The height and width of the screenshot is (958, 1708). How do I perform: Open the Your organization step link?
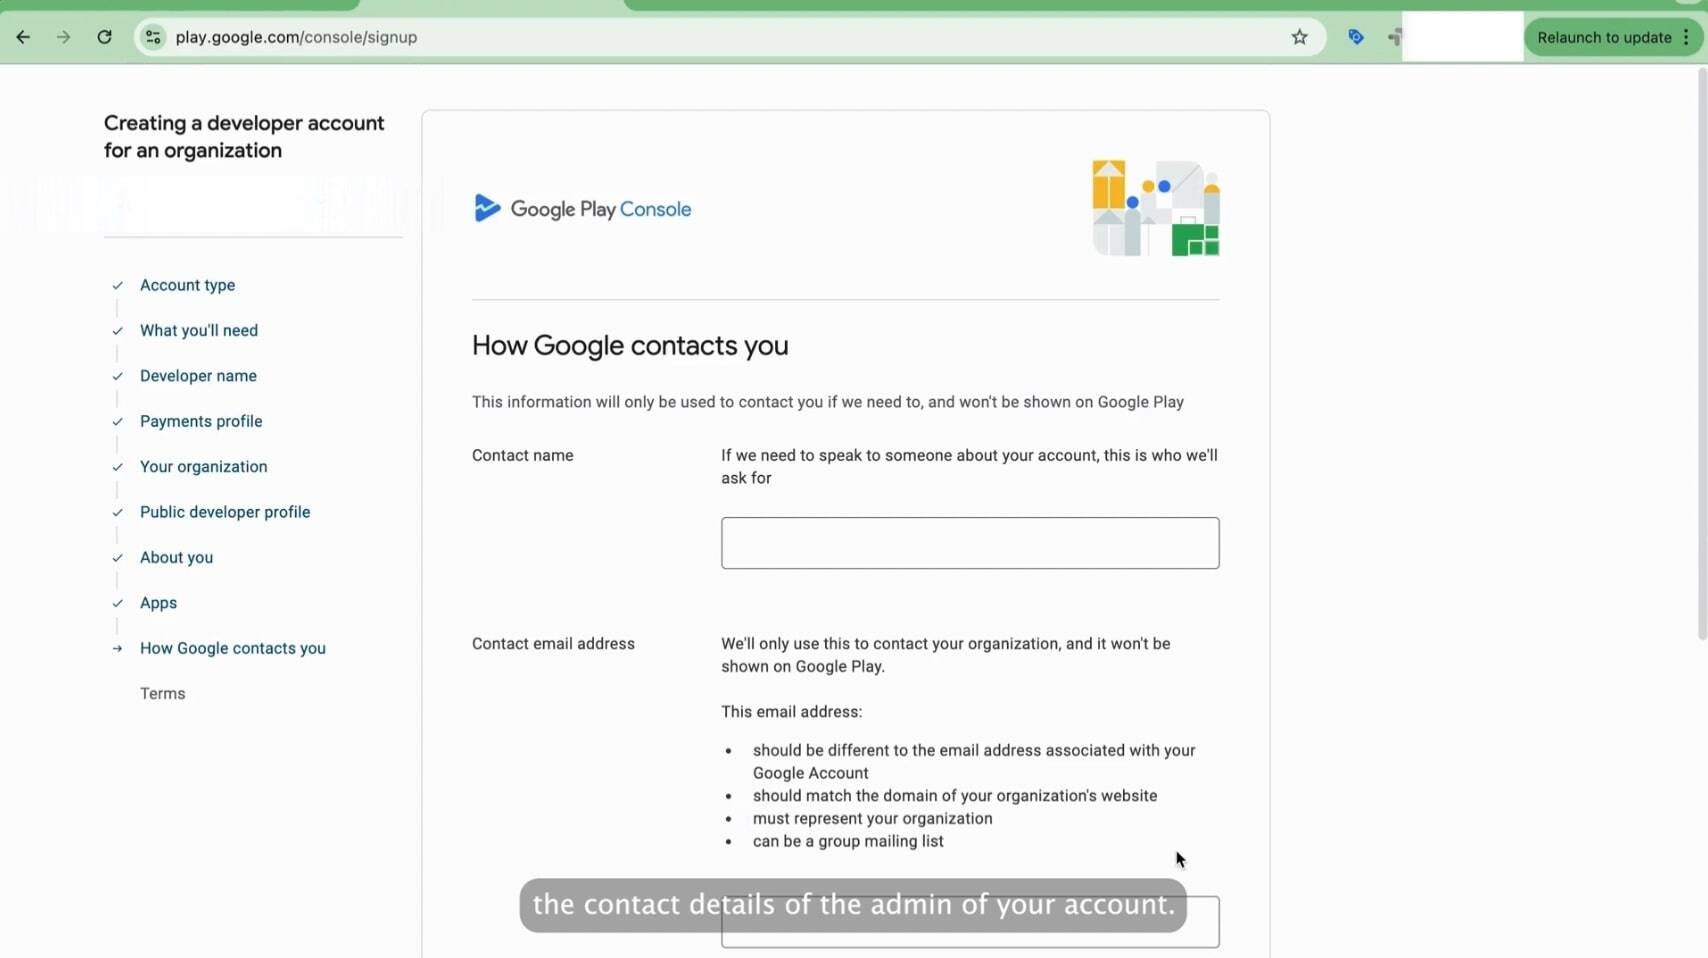(x=203, y=466)
